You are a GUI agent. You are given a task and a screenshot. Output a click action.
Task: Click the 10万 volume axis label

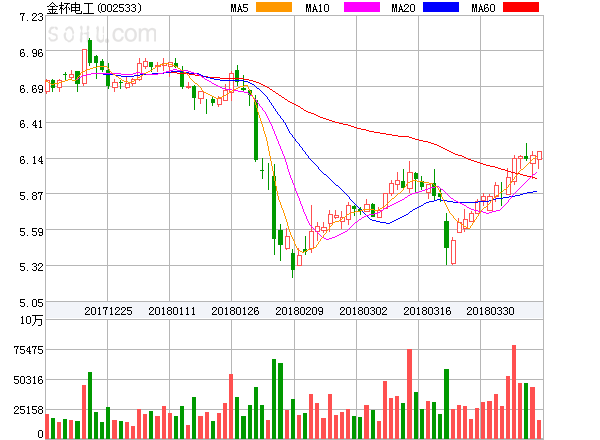pos(31,320)
